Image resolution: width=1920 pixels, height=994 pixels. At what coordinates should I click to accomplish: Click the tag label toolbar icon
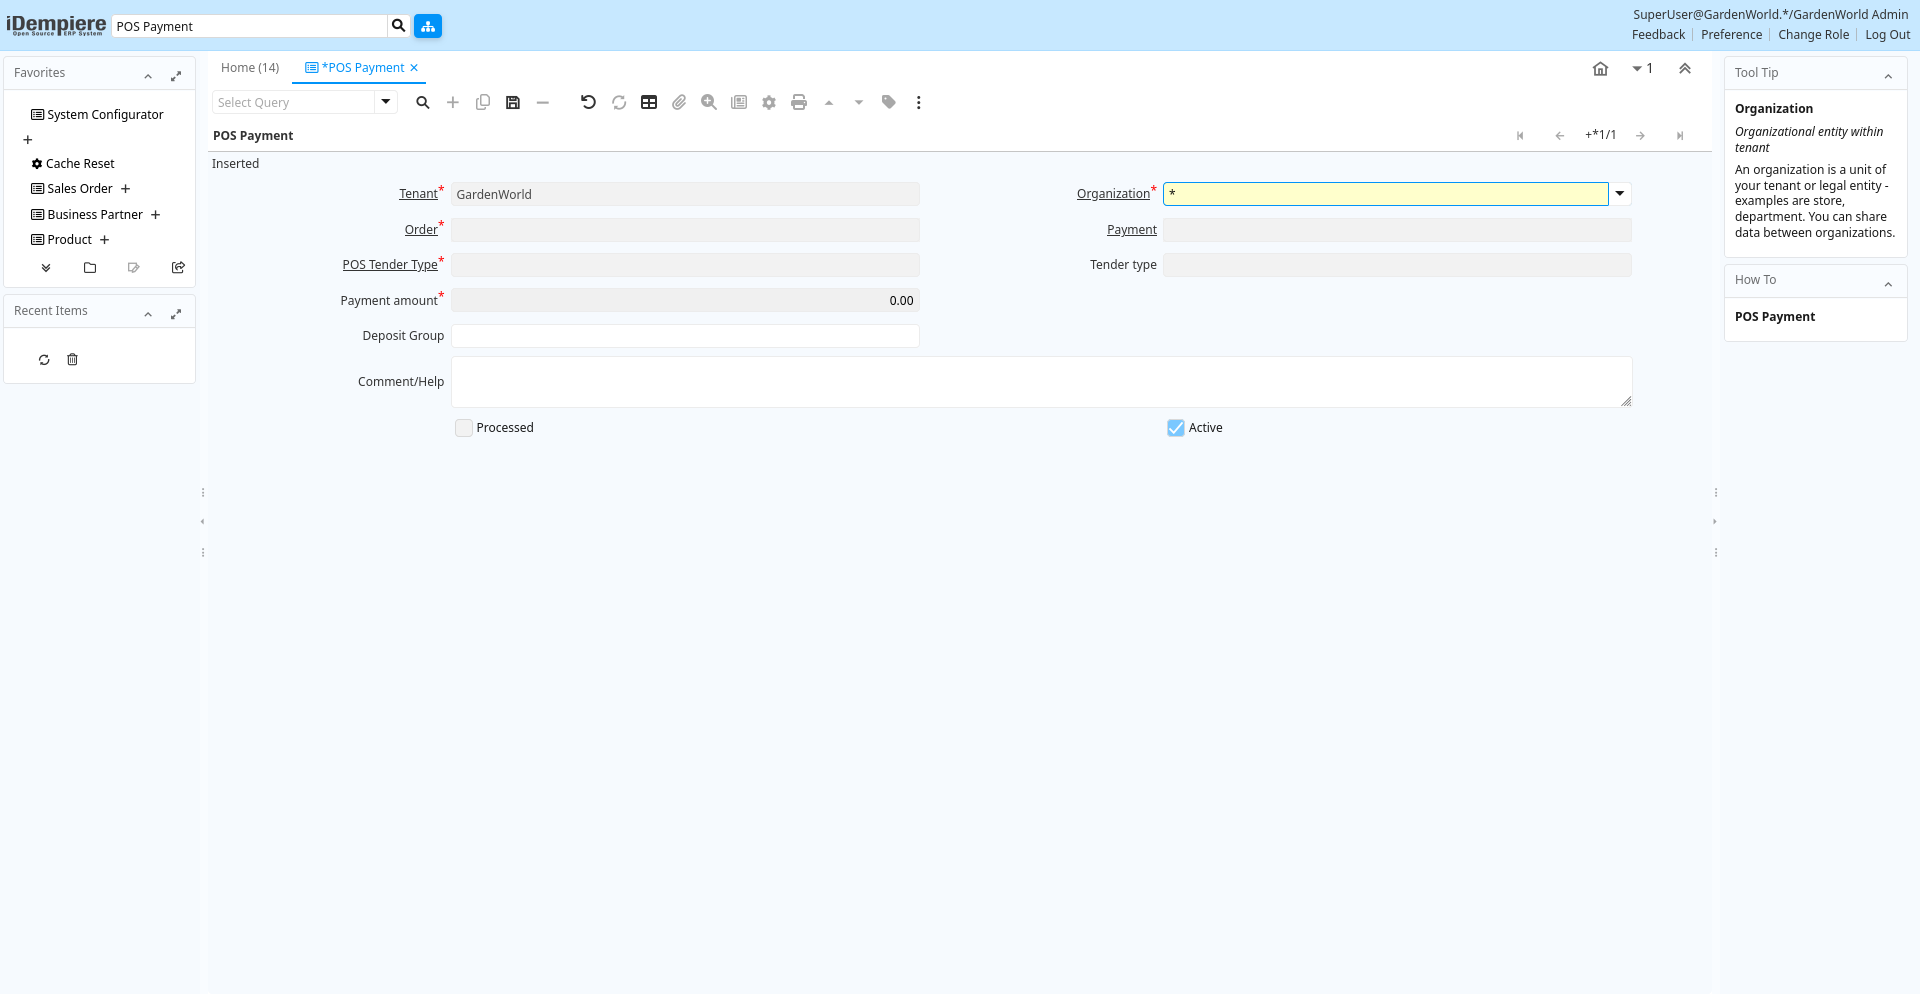[x=889, y=103]
